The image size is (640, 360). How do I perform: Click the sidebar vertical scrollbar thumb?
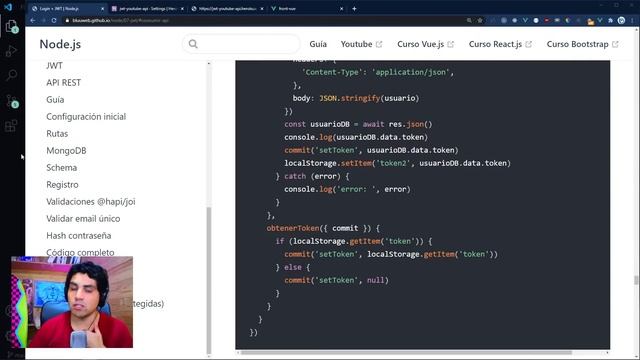(209, 280)
